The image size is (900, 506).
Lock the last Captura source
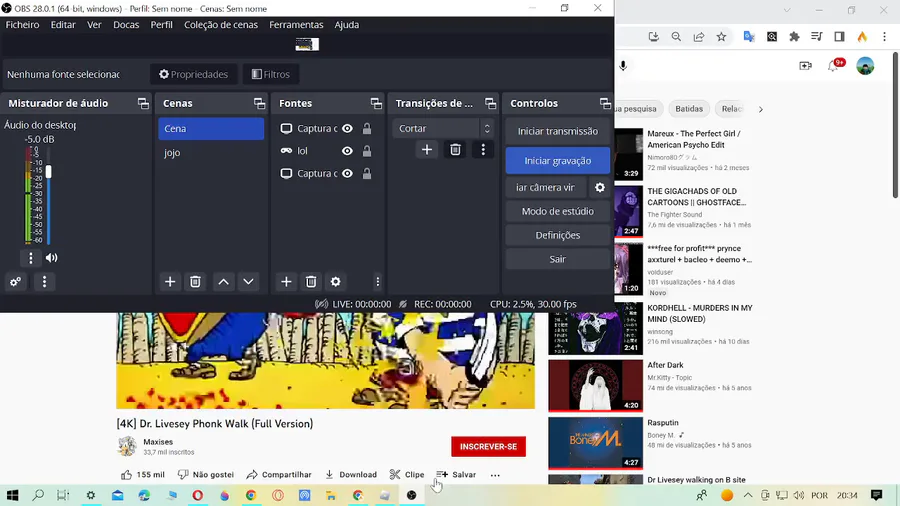click(367, 173)
